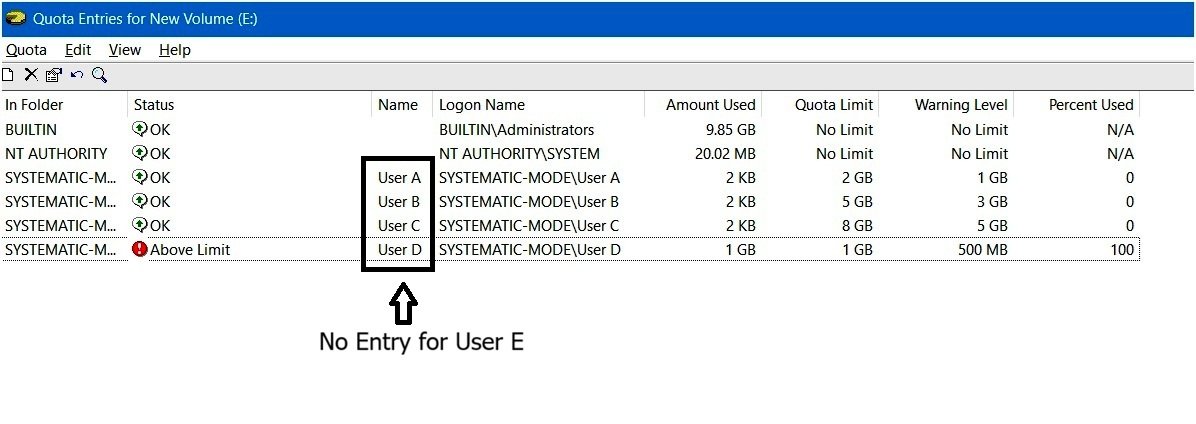The height and width of the screenshot is (424, 1196).
Task: Open the Edit menu
Action: 78,50
